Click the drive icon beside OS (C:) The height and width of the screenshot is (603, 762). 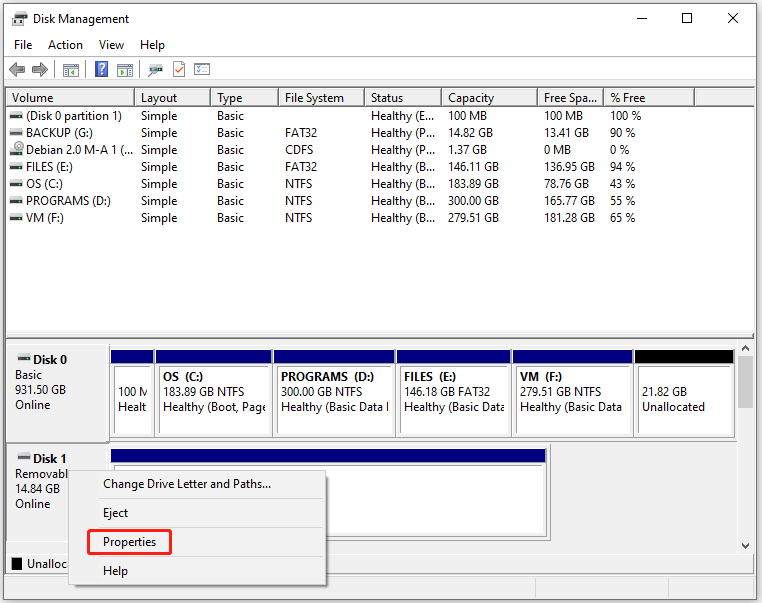point(16,184)
